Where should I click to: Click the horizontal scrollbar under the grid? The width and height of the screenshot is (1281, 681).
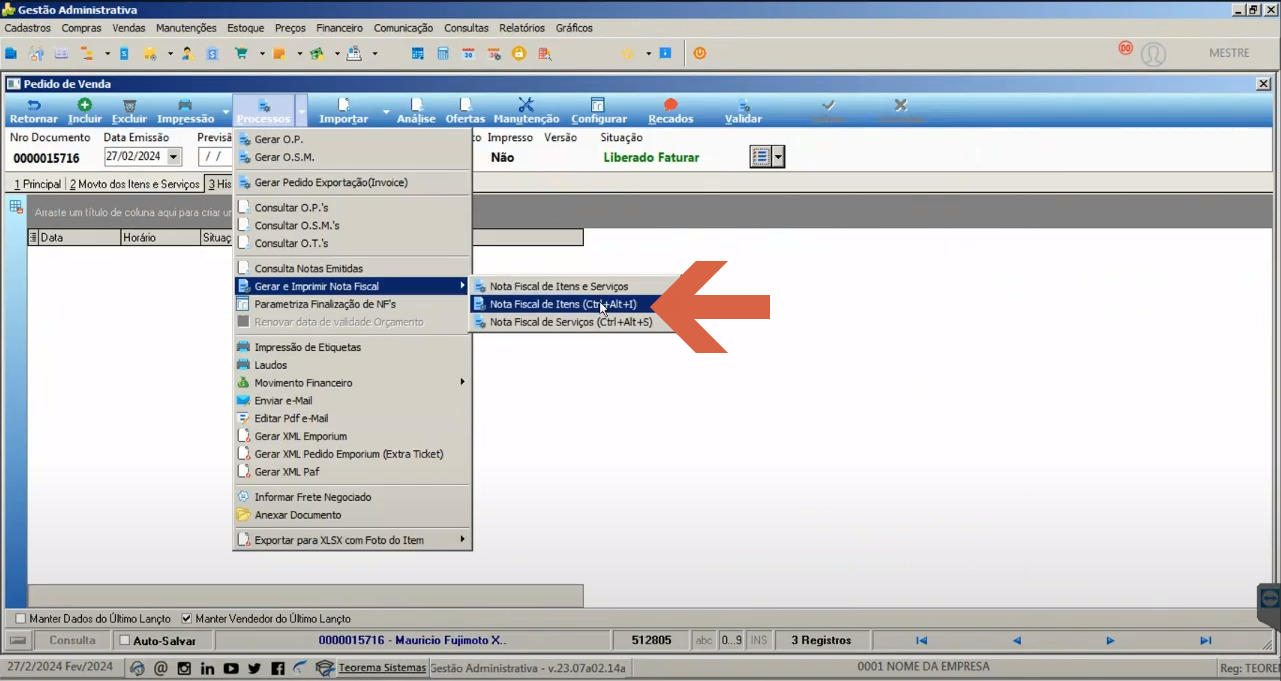tap(305, 595)
